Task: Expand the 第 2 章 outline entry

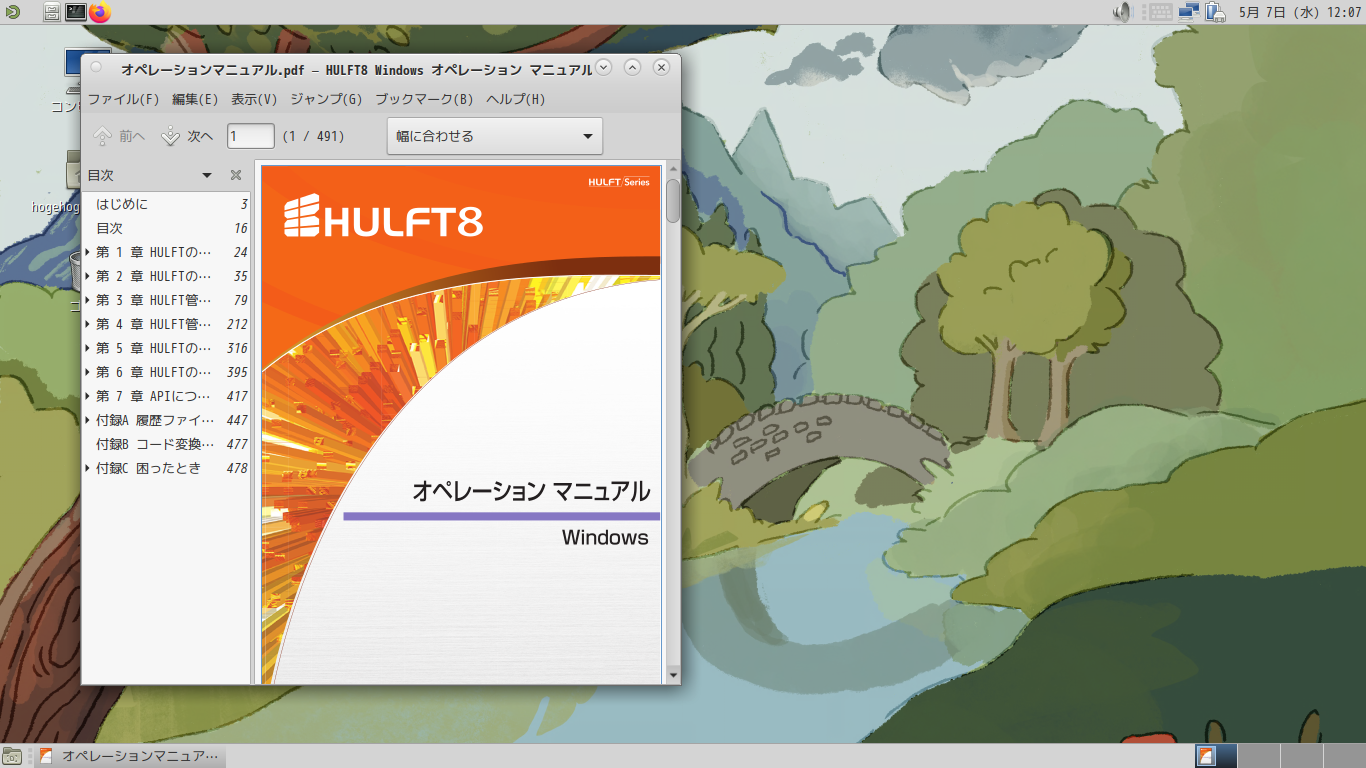Action: point(88,276)
